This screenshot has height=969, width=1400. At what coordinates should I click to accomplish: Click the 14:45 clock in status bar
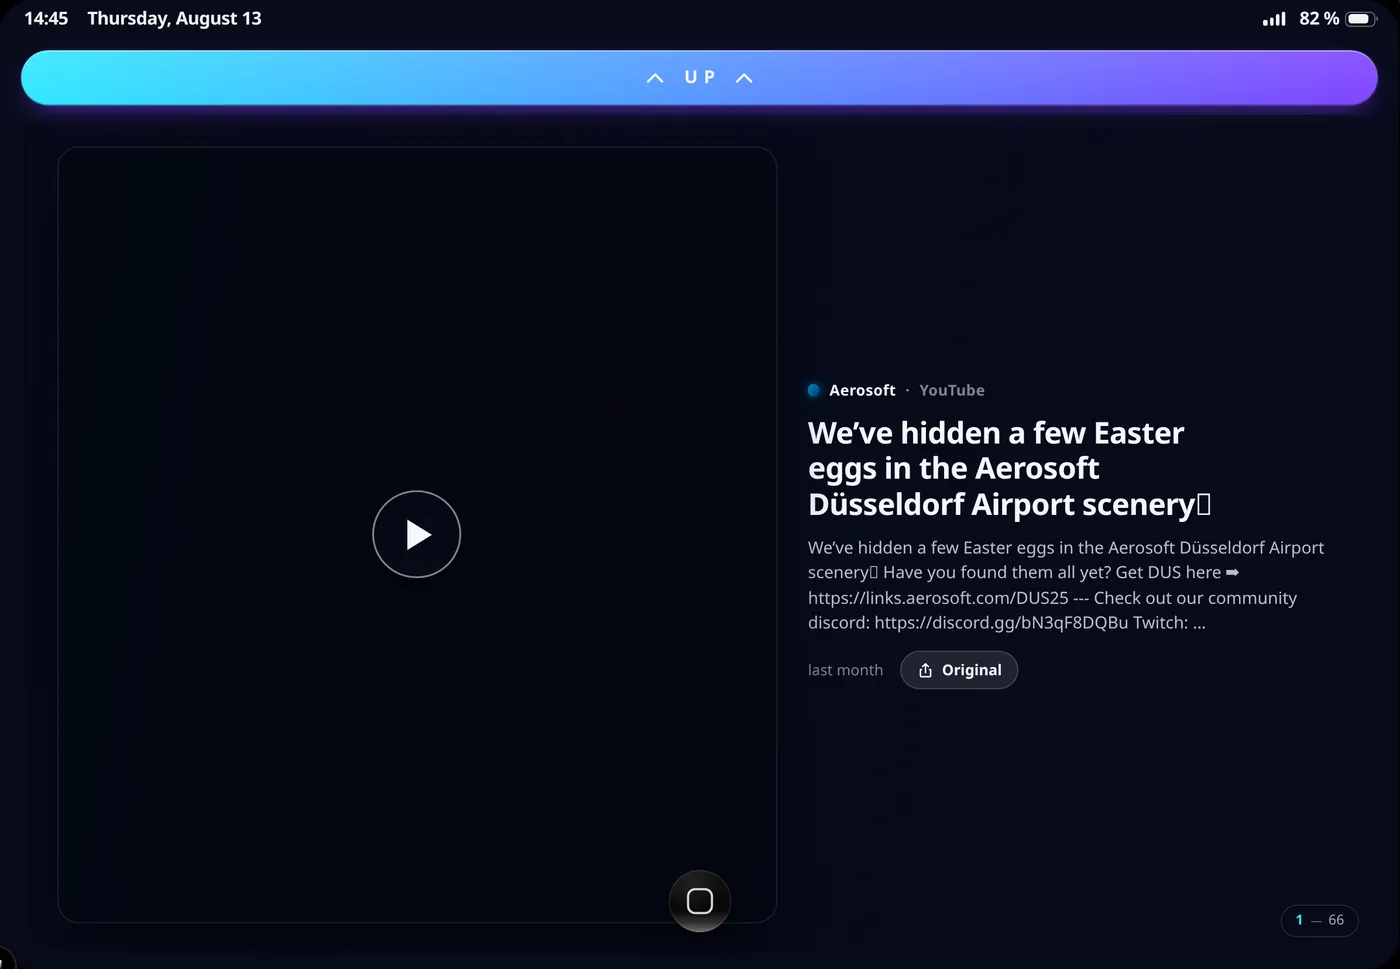point(46,19)
